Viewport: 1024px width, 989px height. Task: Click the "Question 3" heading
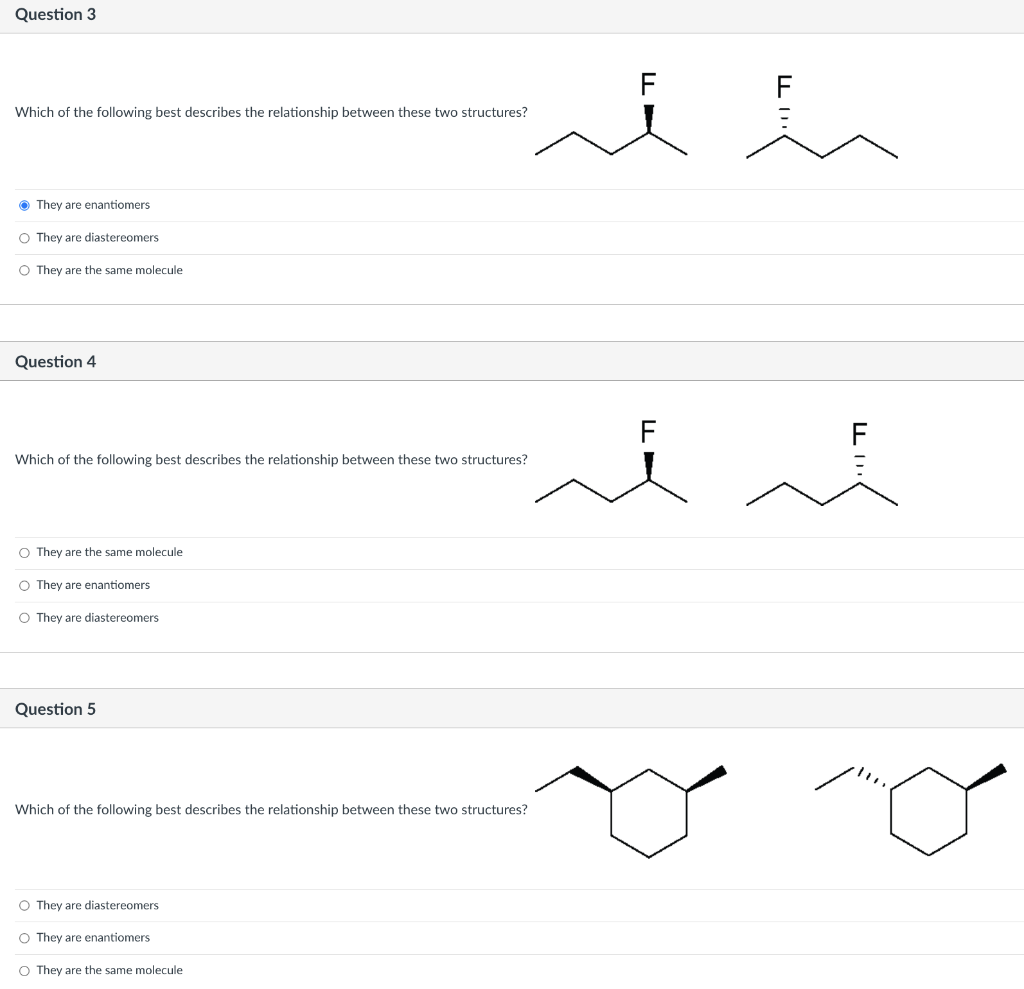pyautogui.click(x=56, y=14)
